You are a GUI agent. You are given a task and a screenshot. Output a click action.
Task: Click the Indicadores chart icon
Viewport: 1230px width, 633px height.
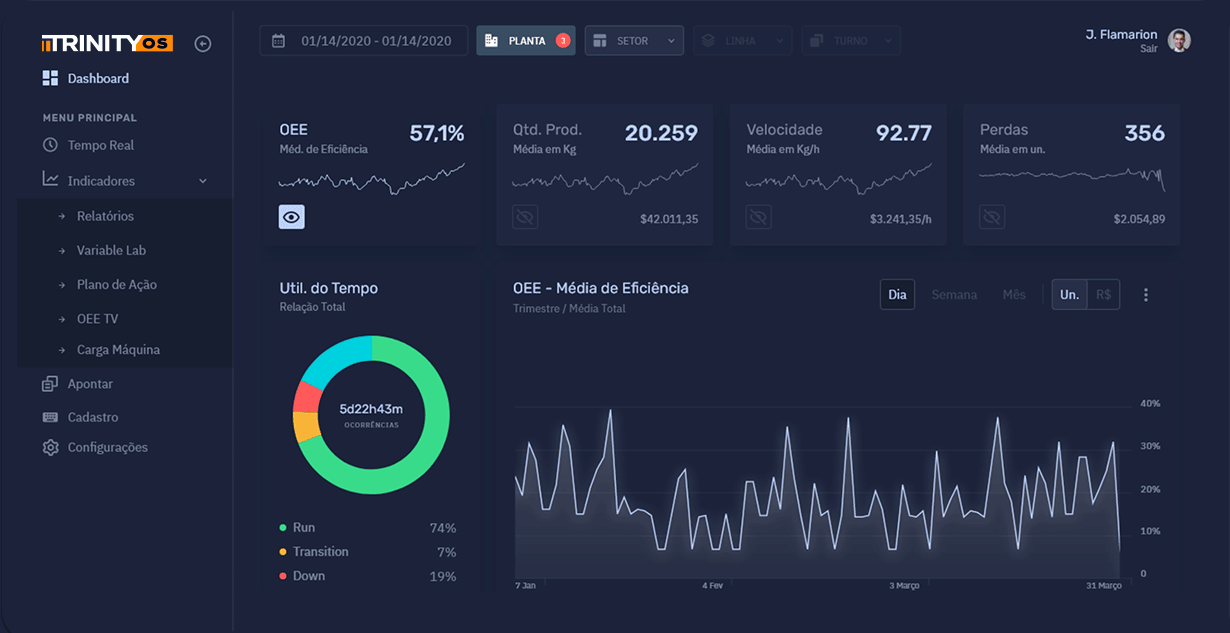[50, 180]
